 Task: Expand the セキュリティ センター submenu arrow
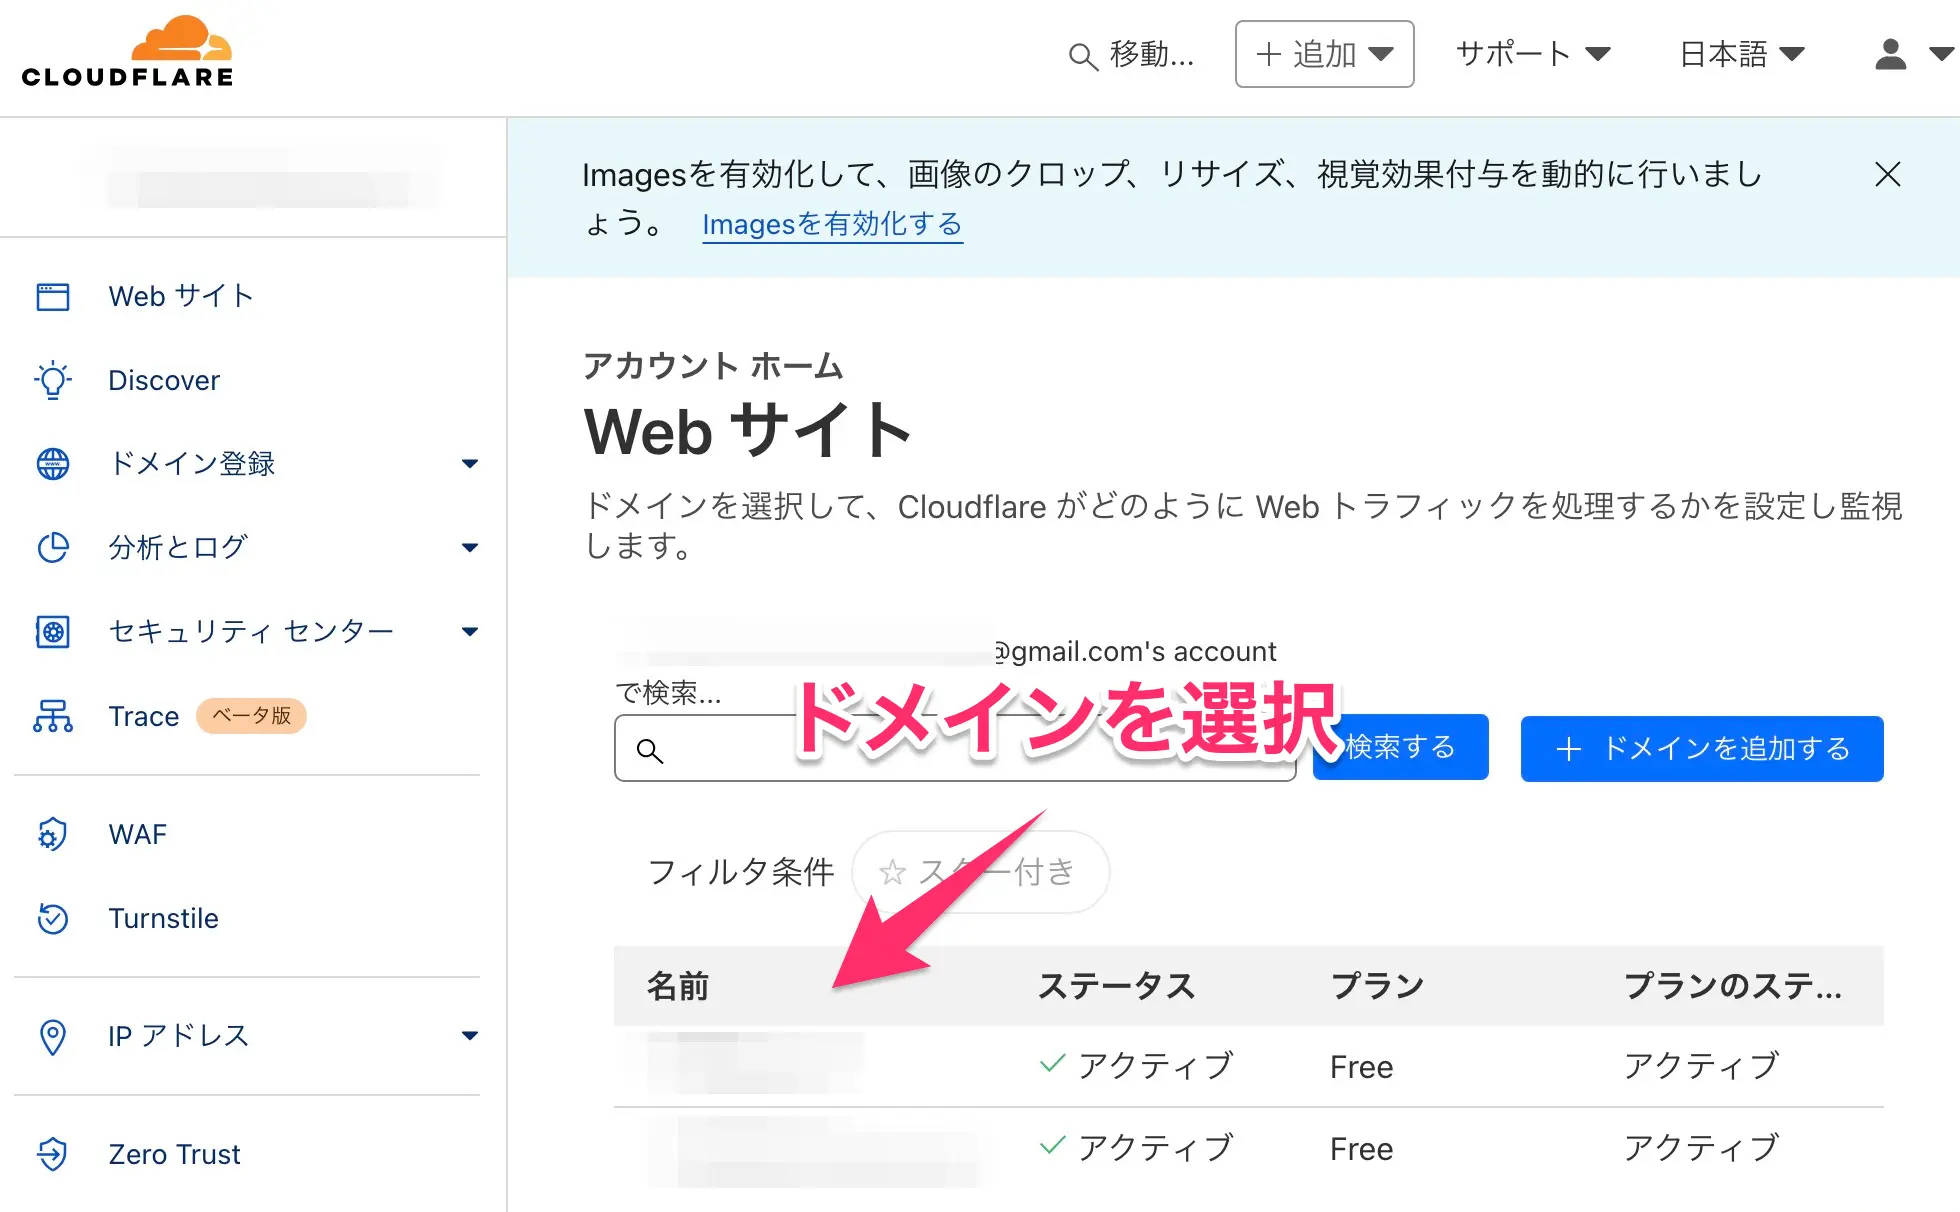coord(470,632)
